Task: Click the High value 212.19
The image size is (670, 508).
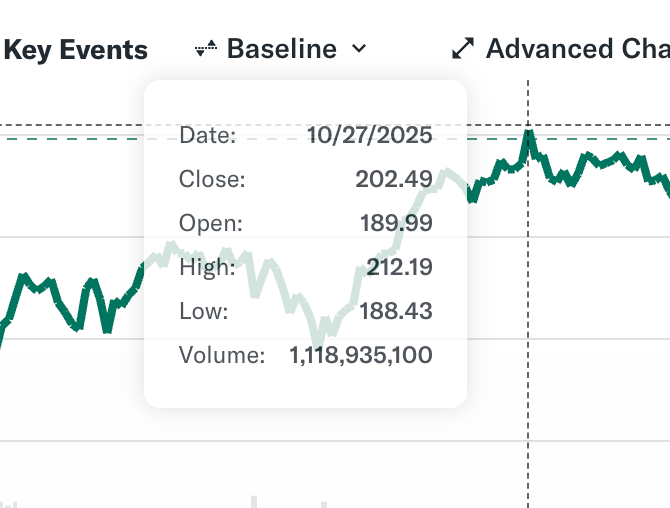Action: tap(394, 268)
